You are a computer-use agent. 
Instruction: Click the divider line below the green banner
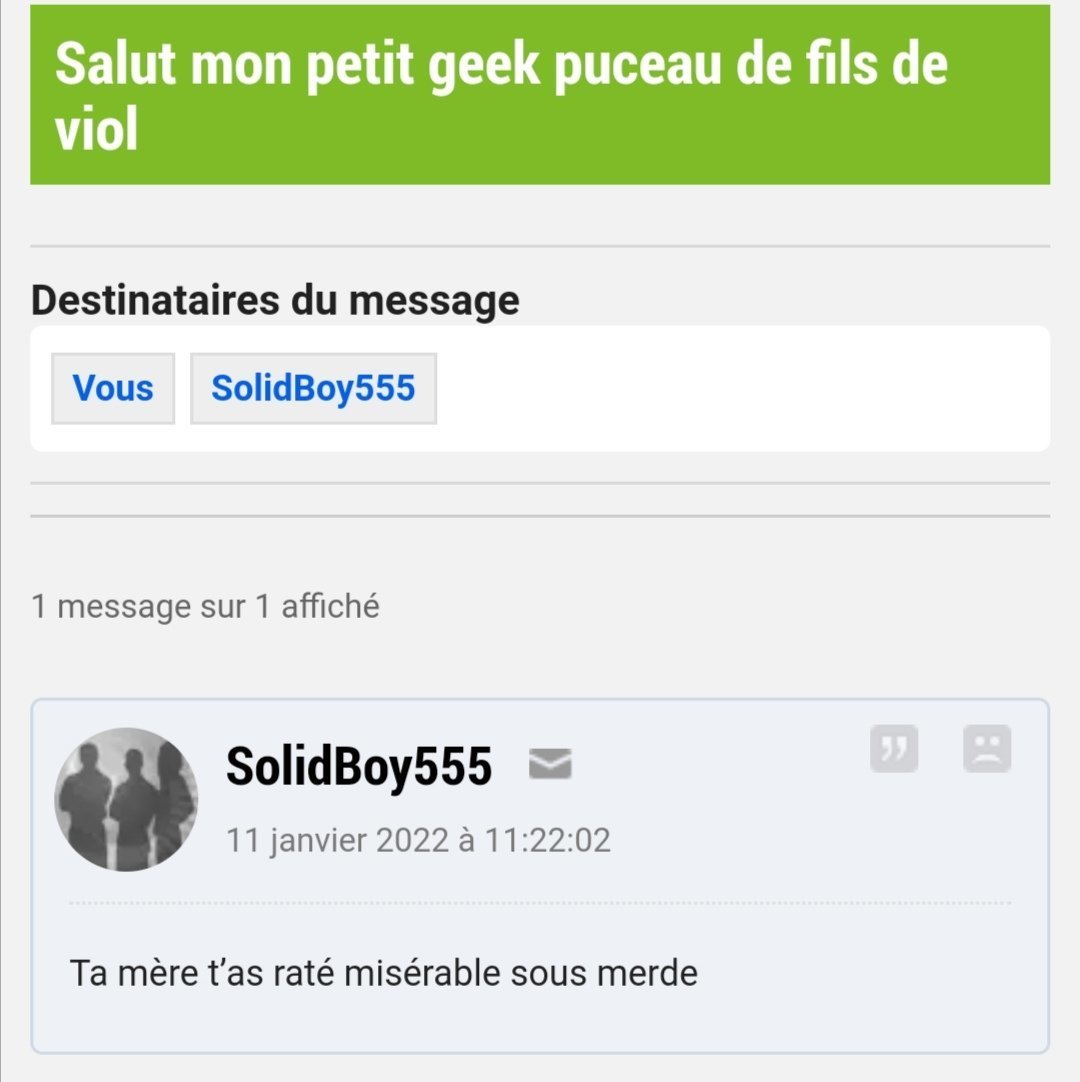pyautogui.click(x=540, y=246)
